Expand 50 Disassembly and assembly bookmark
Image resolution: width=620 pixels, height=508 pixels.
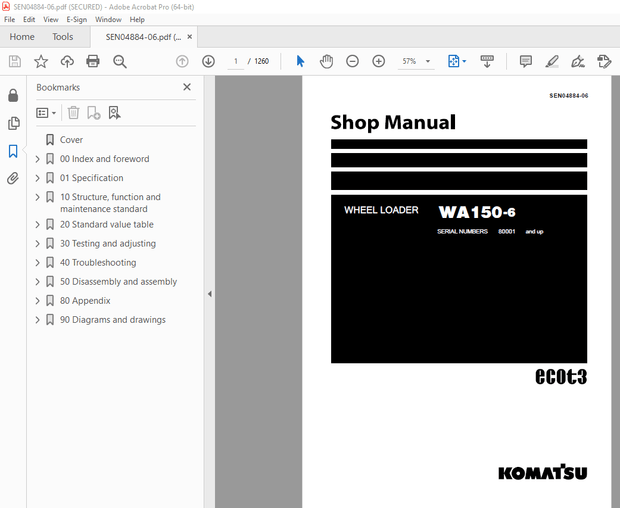coord(38,281)
